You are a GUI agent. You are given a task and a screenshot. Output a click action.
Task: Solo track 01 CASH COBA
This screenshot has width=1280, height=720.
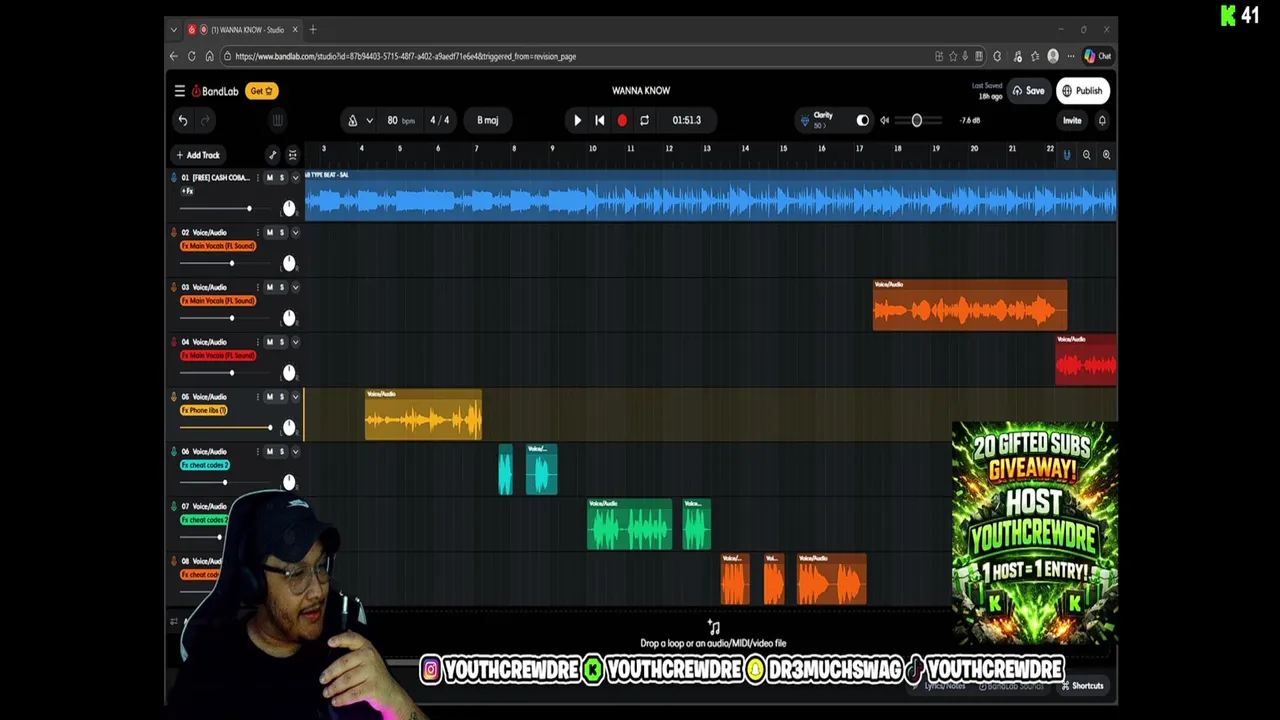pyautogui.click(x=281, y=178)
